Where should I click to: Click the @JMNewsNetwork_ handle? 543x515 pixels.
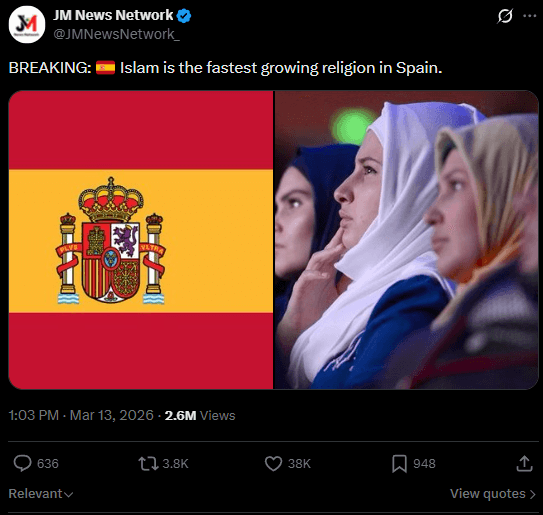point(116,34)
